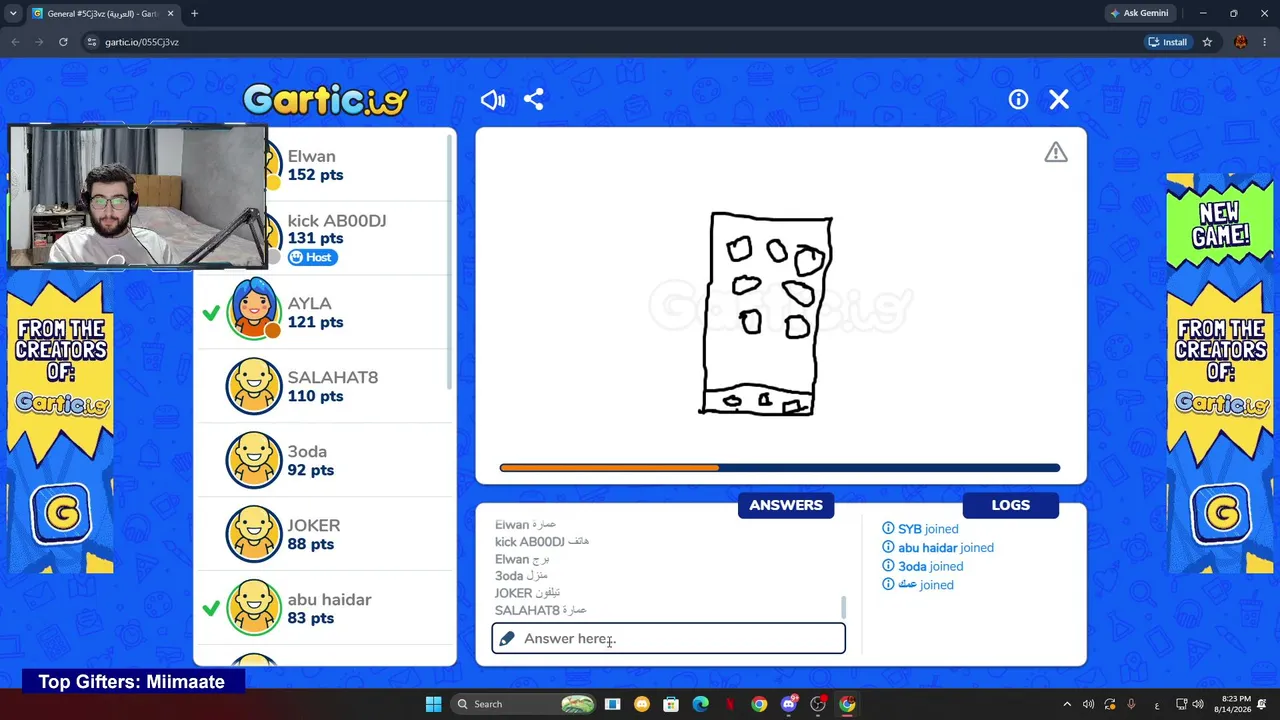The image size is (1280, 720).
Task: Select 3oda's smiley avatar
Action: point(254,460)
